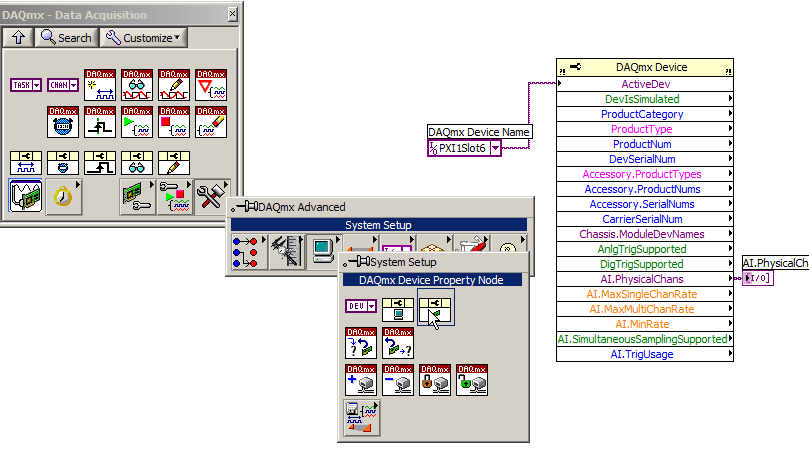This screenshot has height=466, width=809.
Task: Select the CarrierSerialNum property row
Action: [645, 219]
